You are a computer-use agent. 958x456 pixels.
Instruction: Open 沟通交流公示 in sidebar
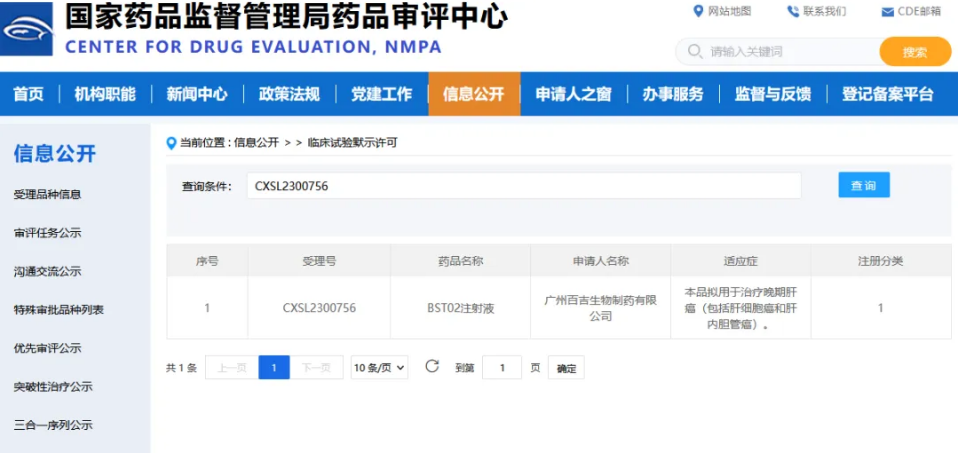48,271
